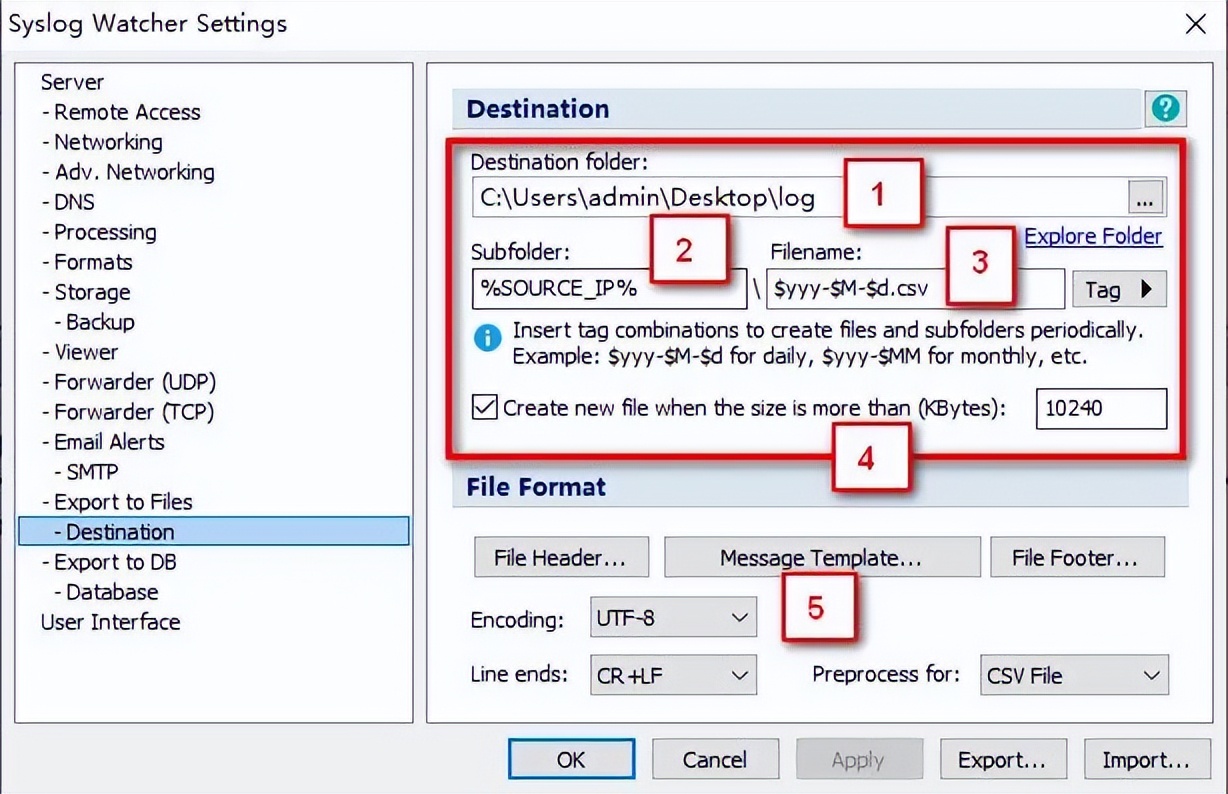1228x794 pixels.
Task: Click the green help question mark icon
Action: coord(1165,109)
